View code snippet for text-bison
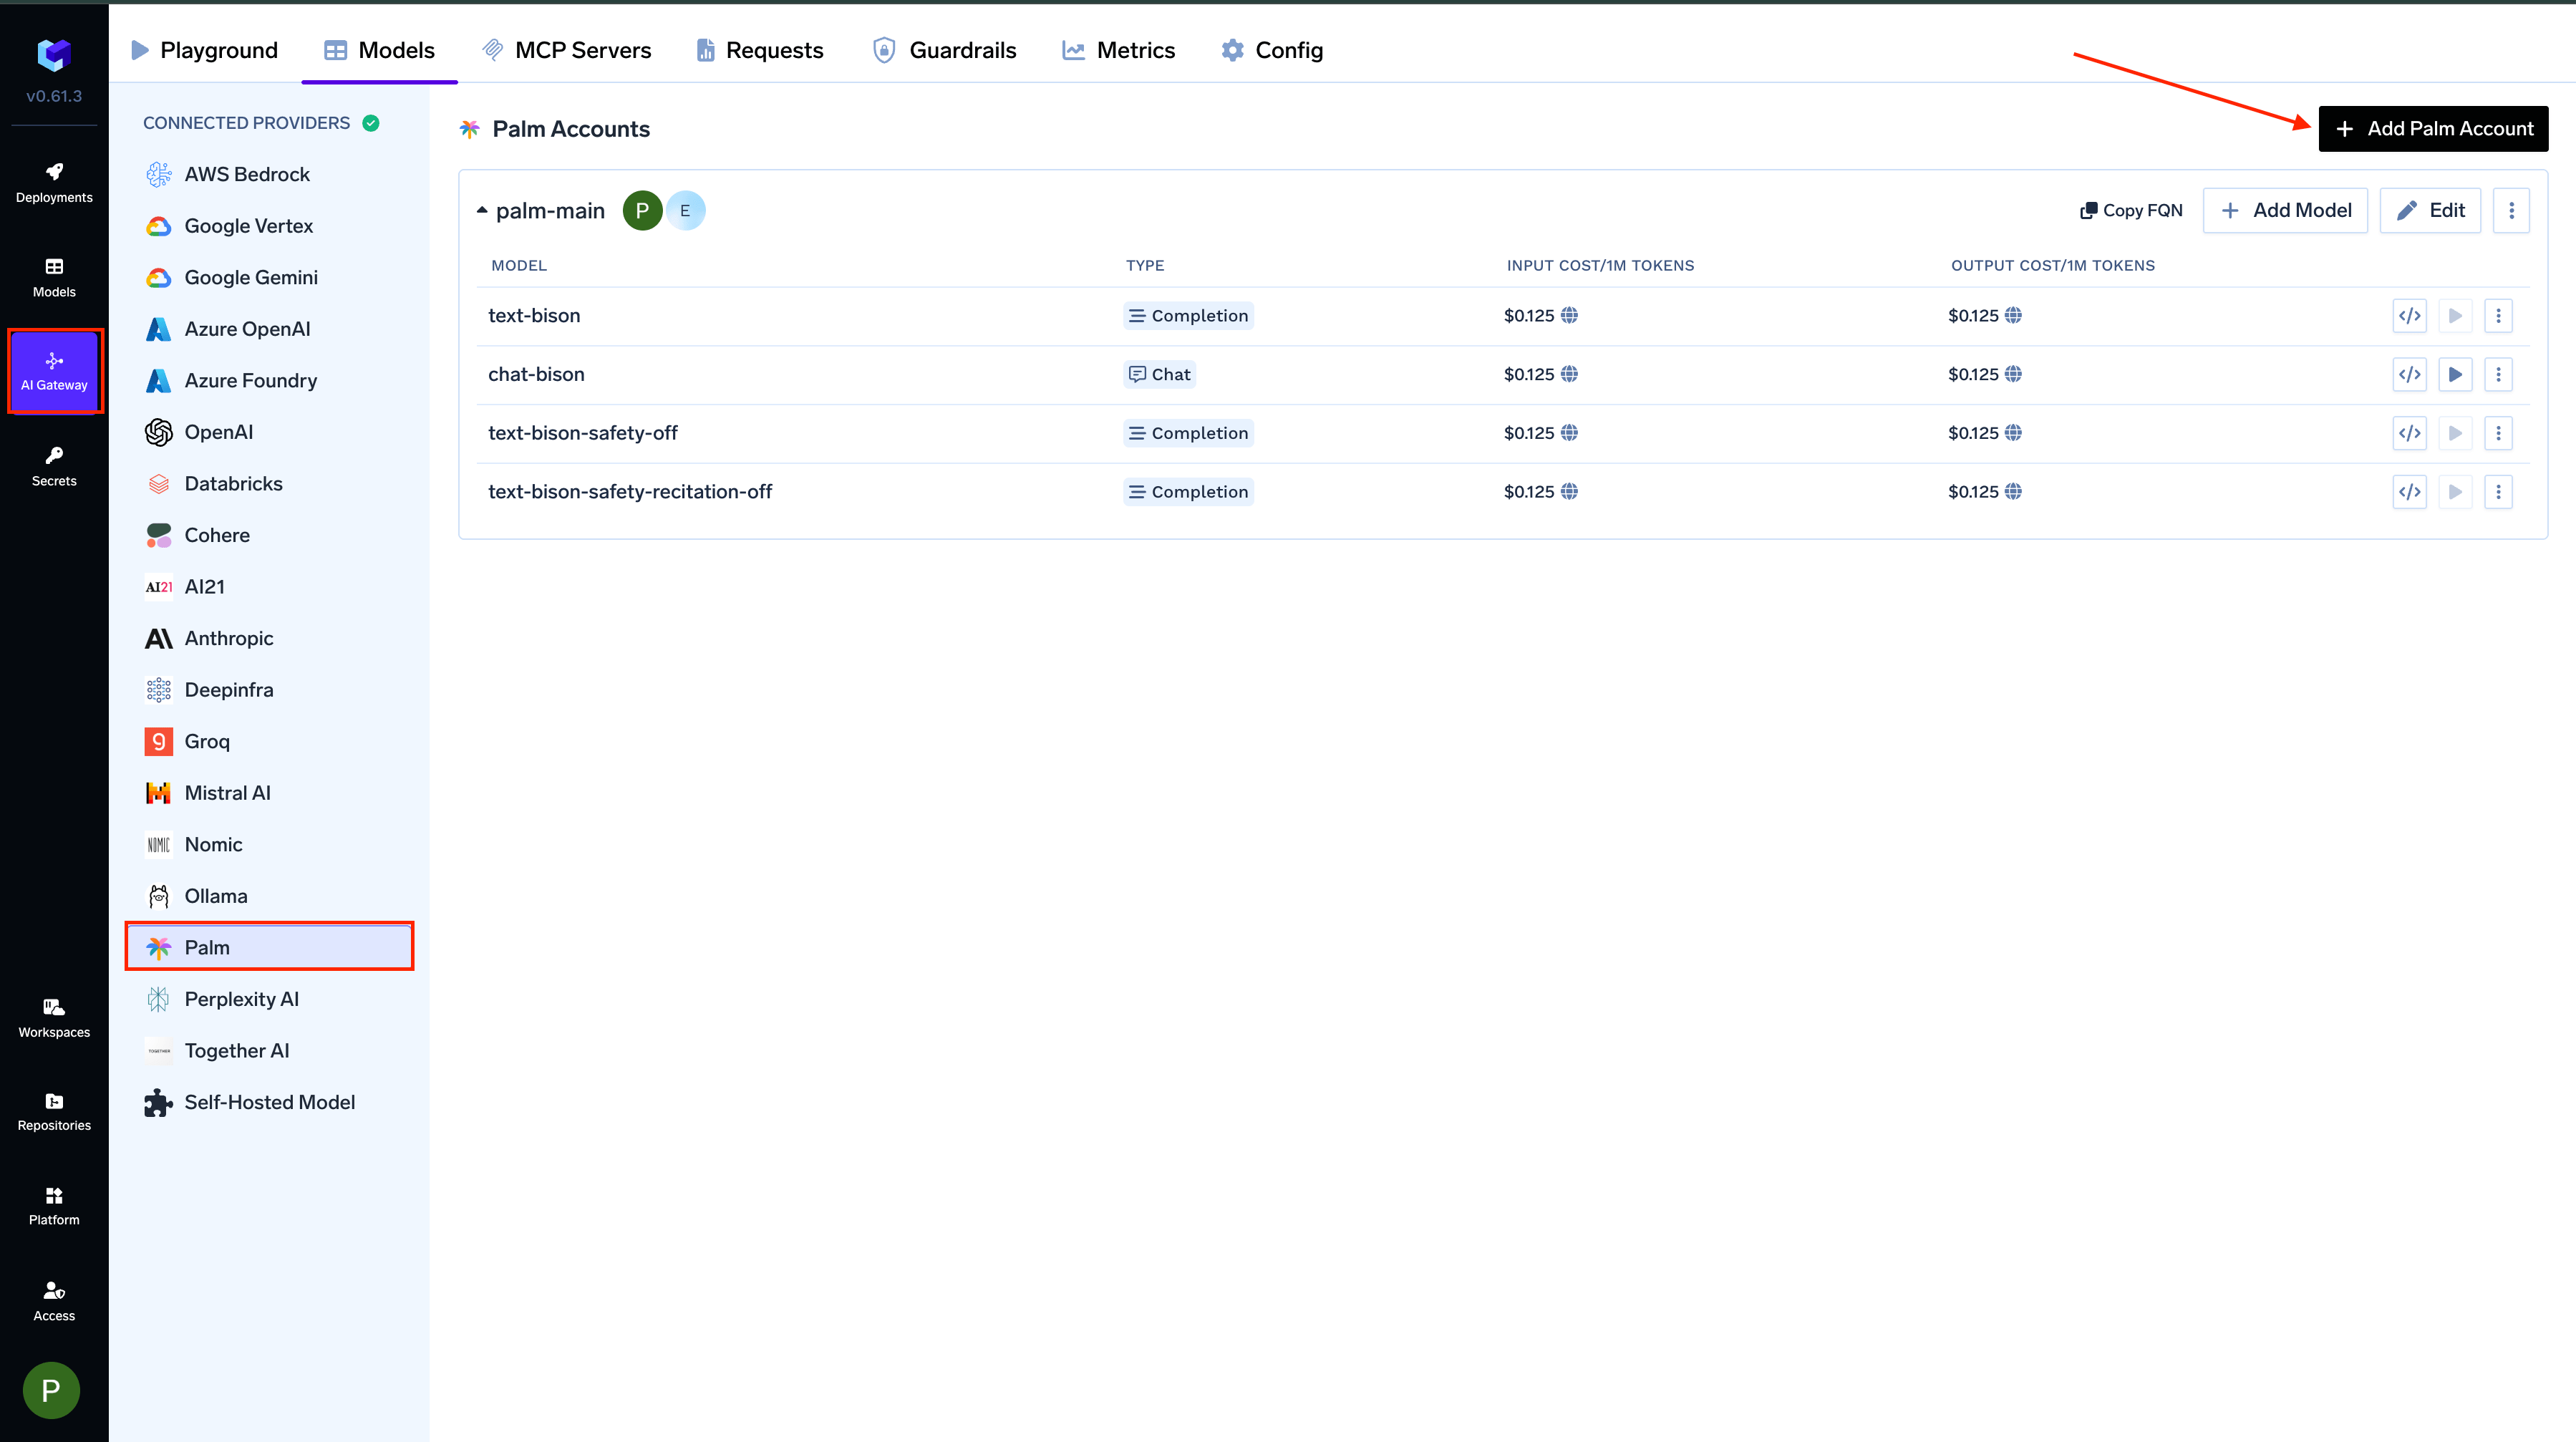The height and width of the screenshot is (1442, 2576). [x=2410, y=316]
